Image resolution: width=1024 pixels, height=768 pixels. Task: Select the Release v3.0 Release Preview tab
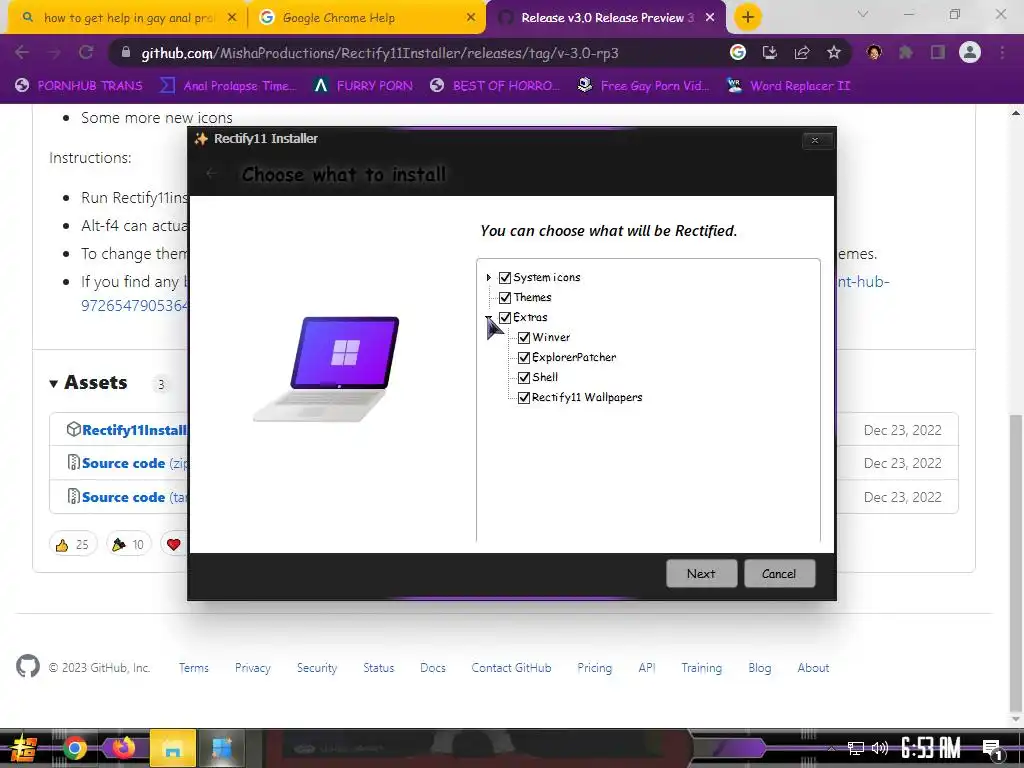point(606,18)
